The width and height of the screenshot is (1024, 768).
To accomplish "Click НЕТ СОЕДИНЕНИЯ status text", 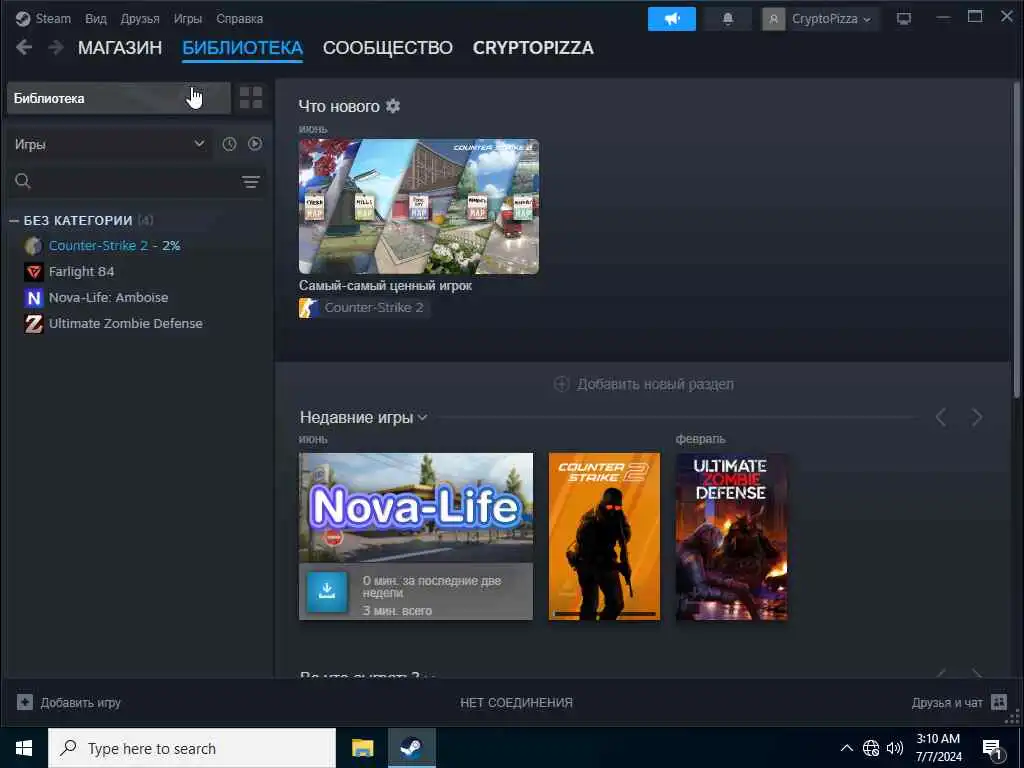I will click(x=516, y=703).
